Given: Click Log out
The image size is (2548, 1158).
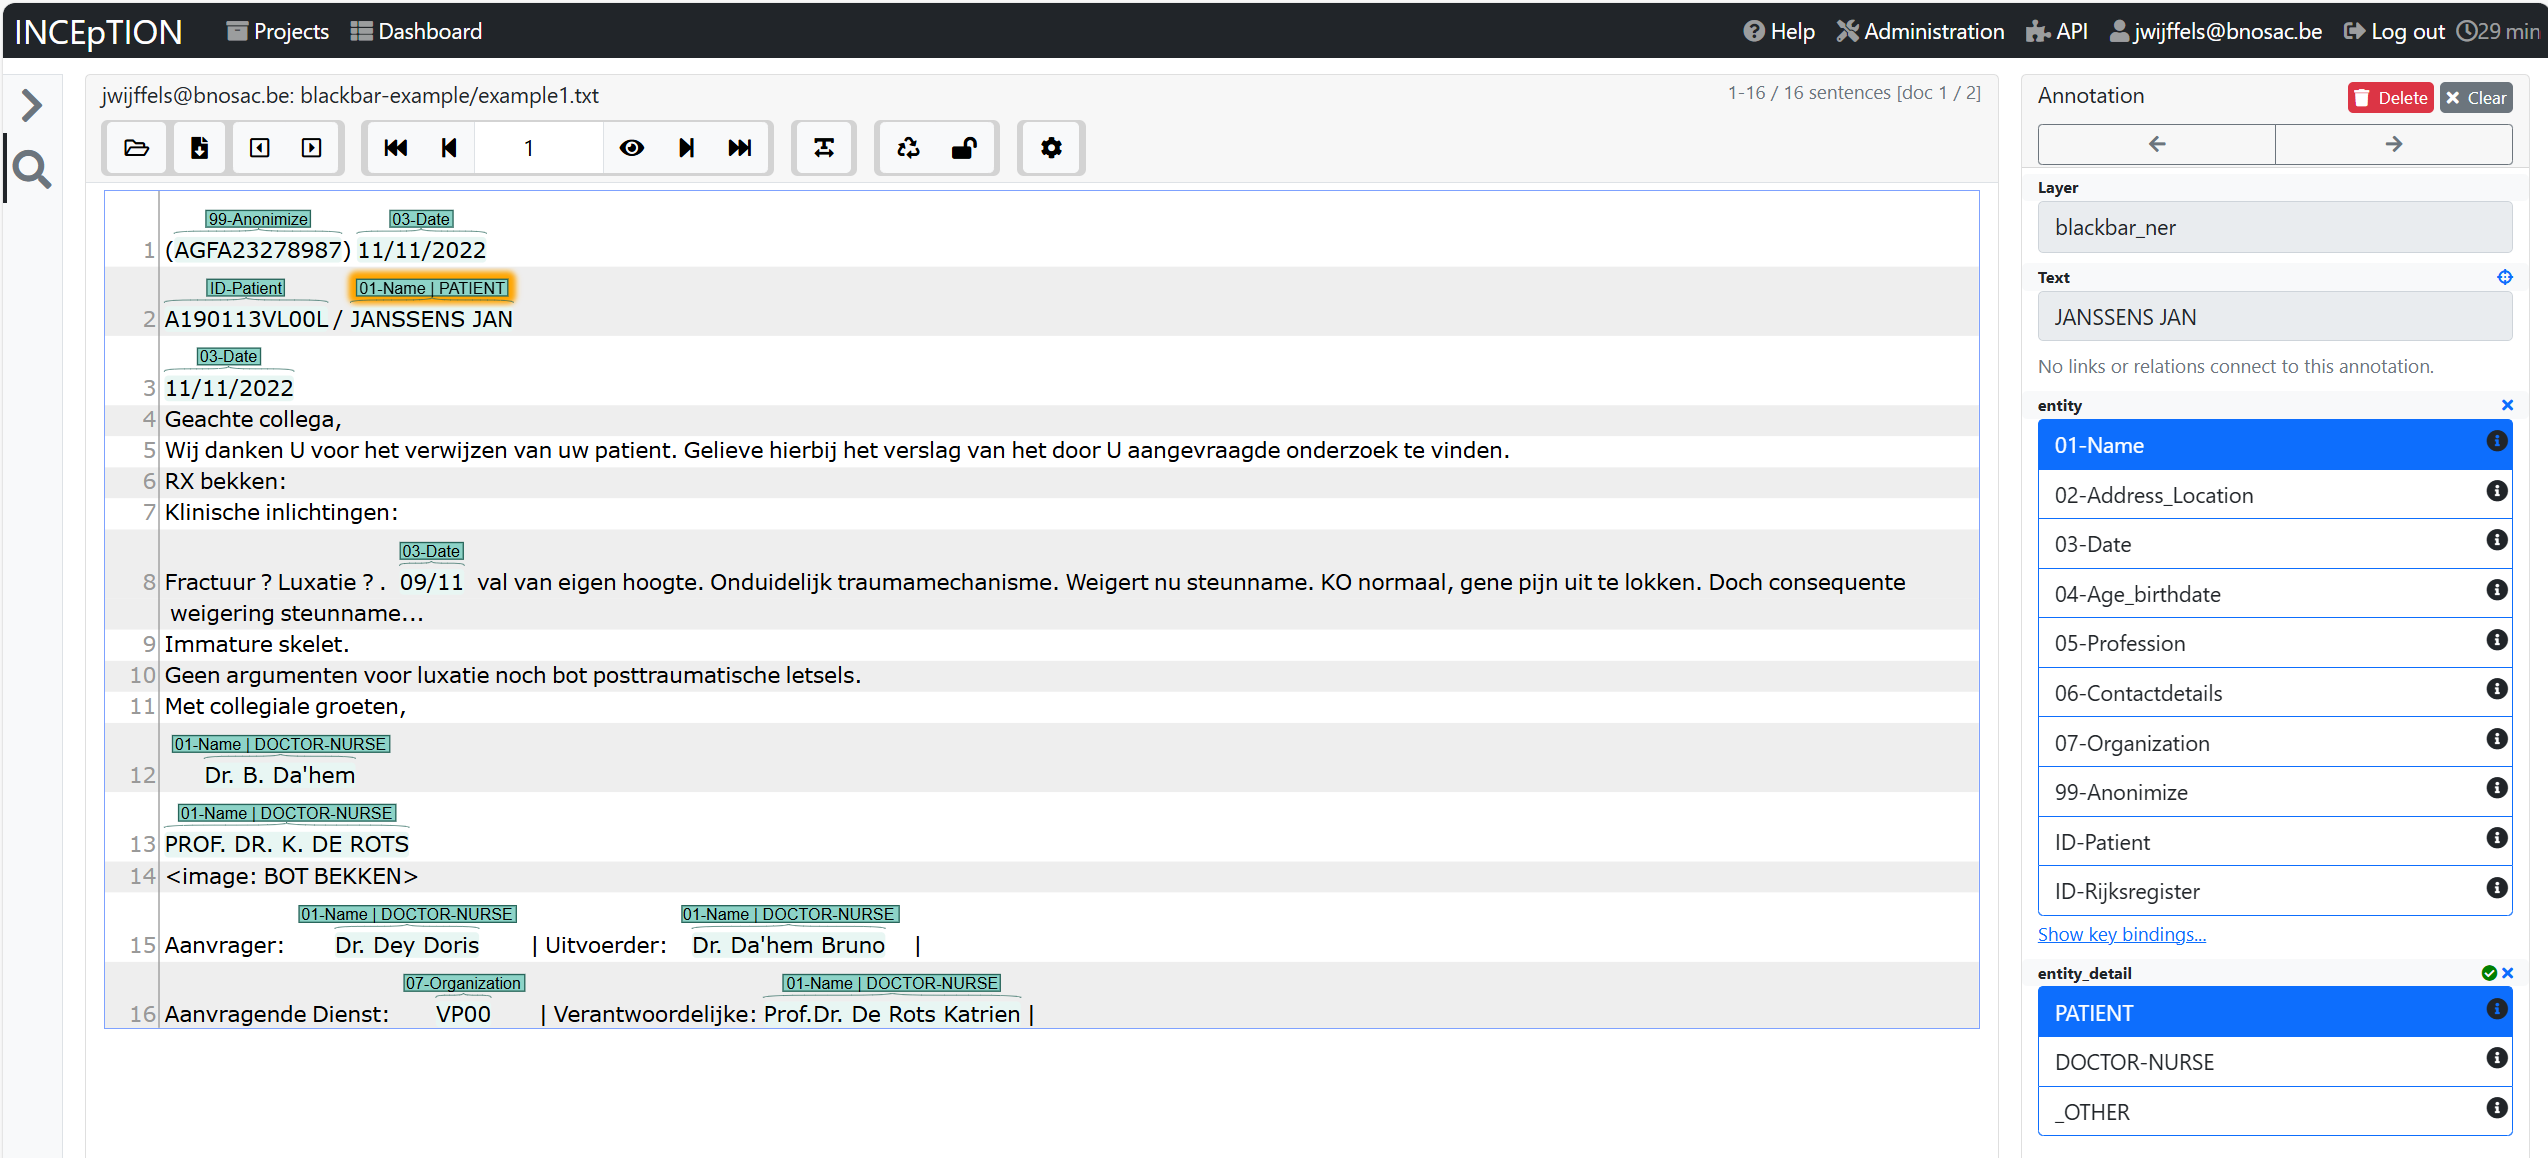Looking at the screenshot, I should (2394, 31).
